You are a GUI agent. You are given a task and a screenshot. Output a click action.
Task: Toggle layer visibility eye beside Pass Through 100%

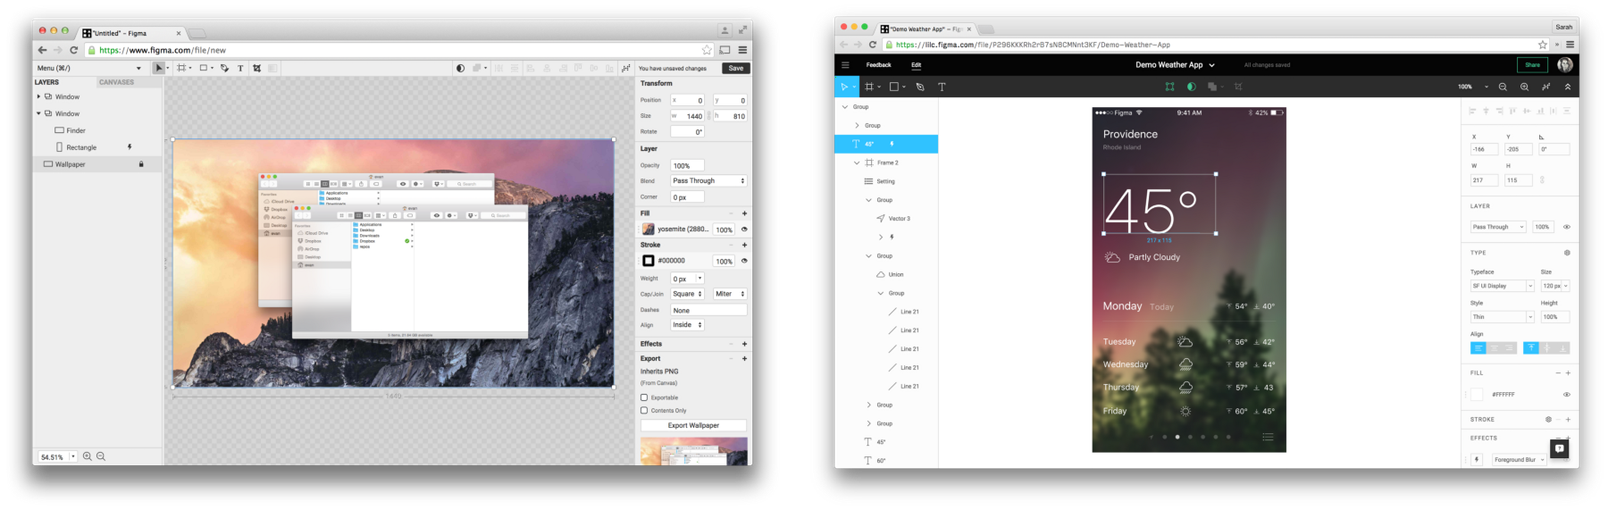coord(1567,227)
